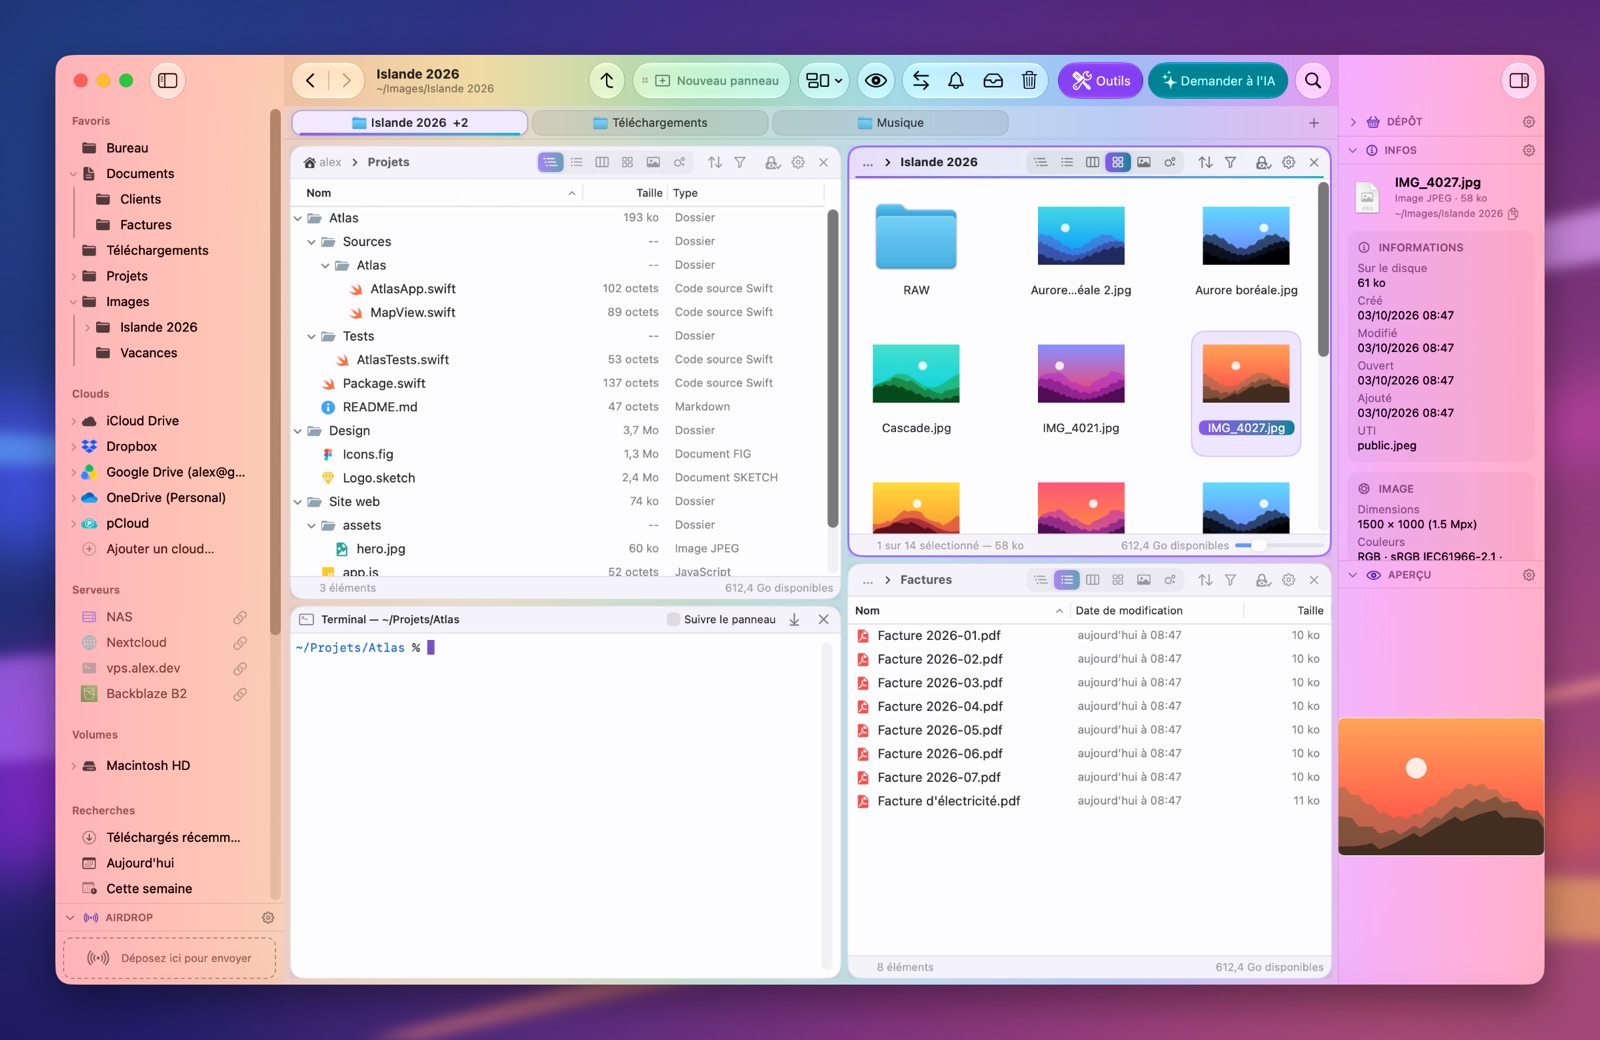Switch the Factures pane to icon grid view
The image size is (1600, 1040).
click(1118, 580)
